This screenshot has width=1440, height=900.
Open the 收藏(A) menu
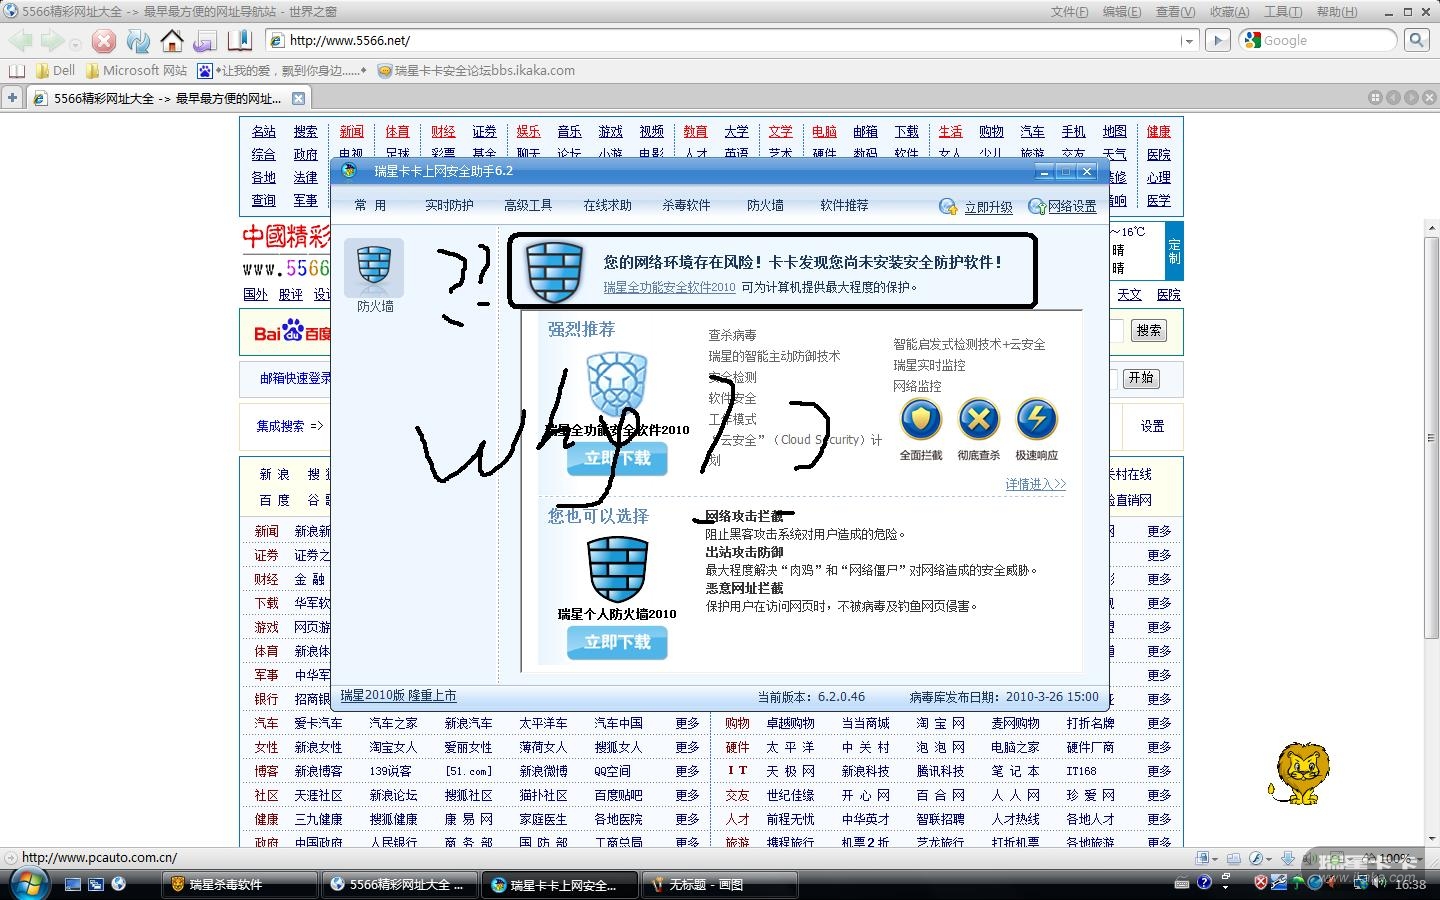(1229, 12)
